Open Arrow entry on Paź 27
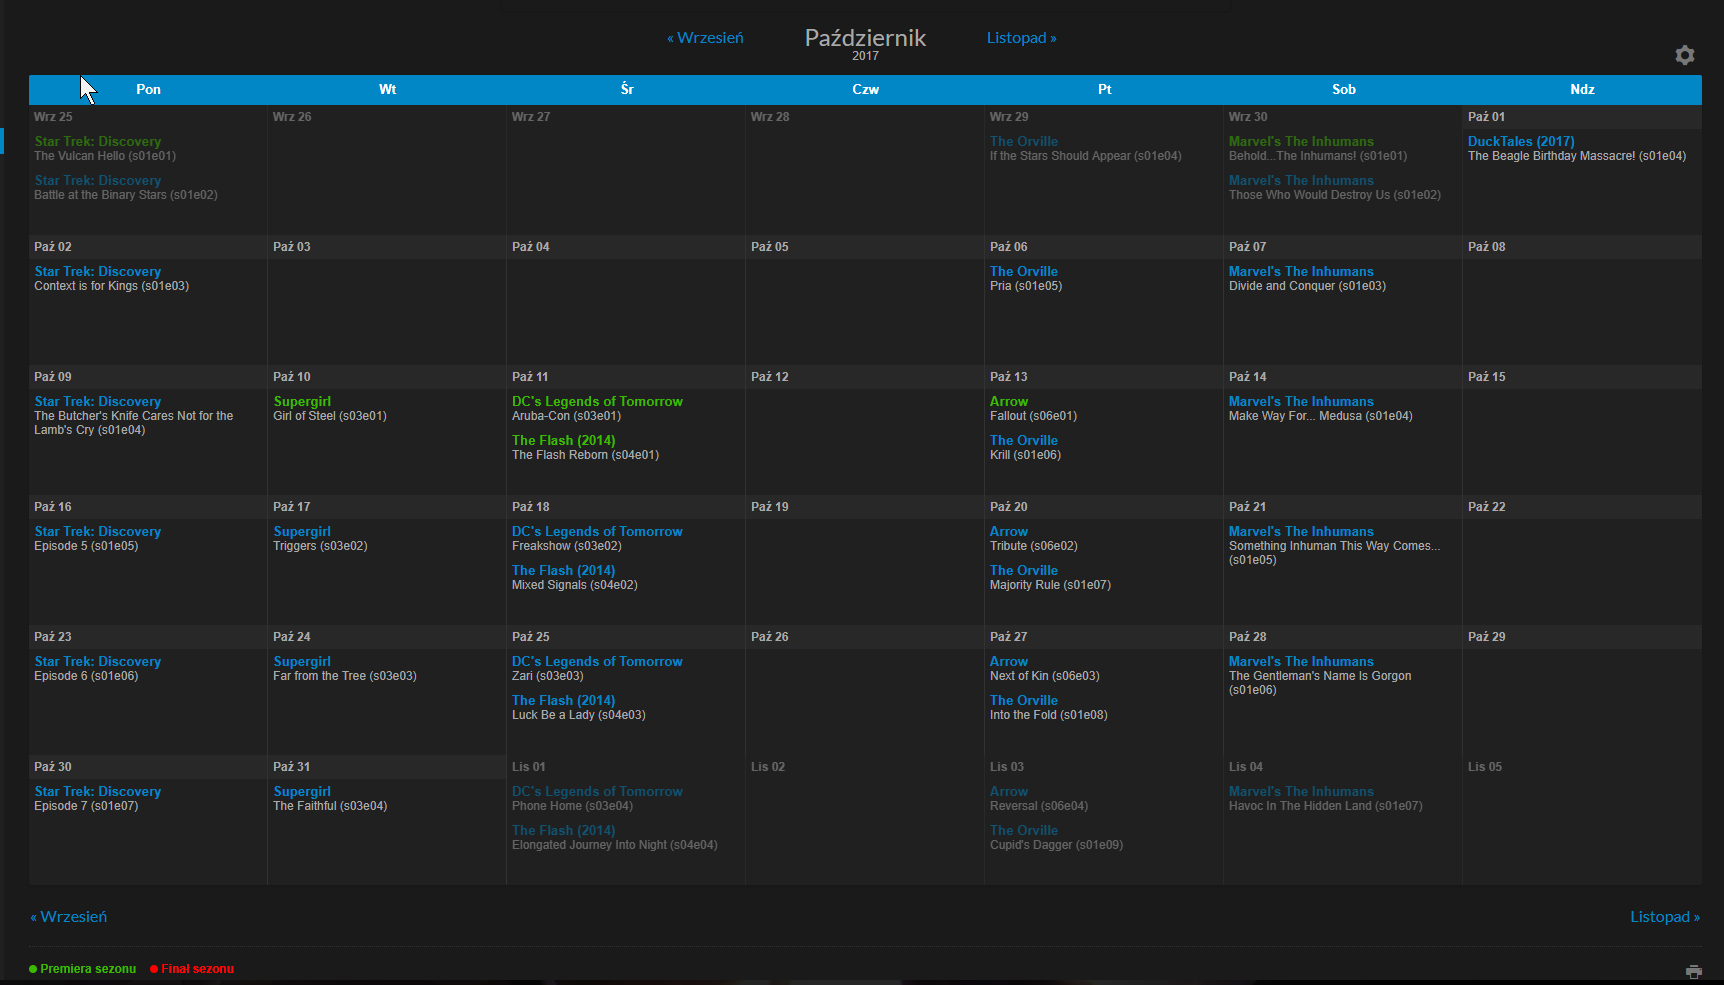This screenshot has width=1724, height=985. click(x=1008, y=662)
